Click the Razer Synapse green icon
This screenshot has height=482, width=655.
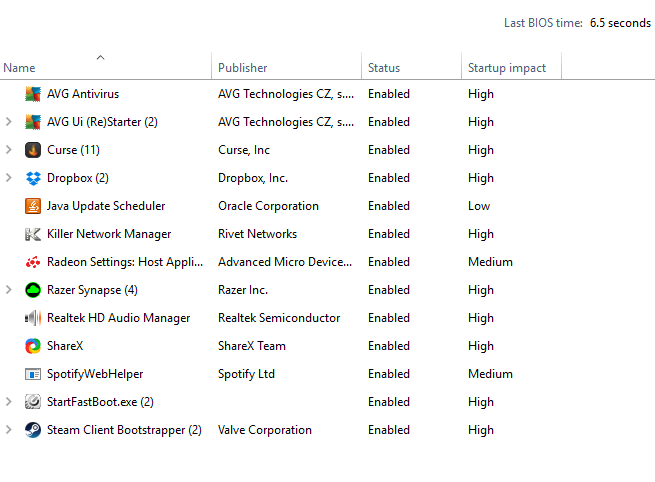[x=33, y=290]
